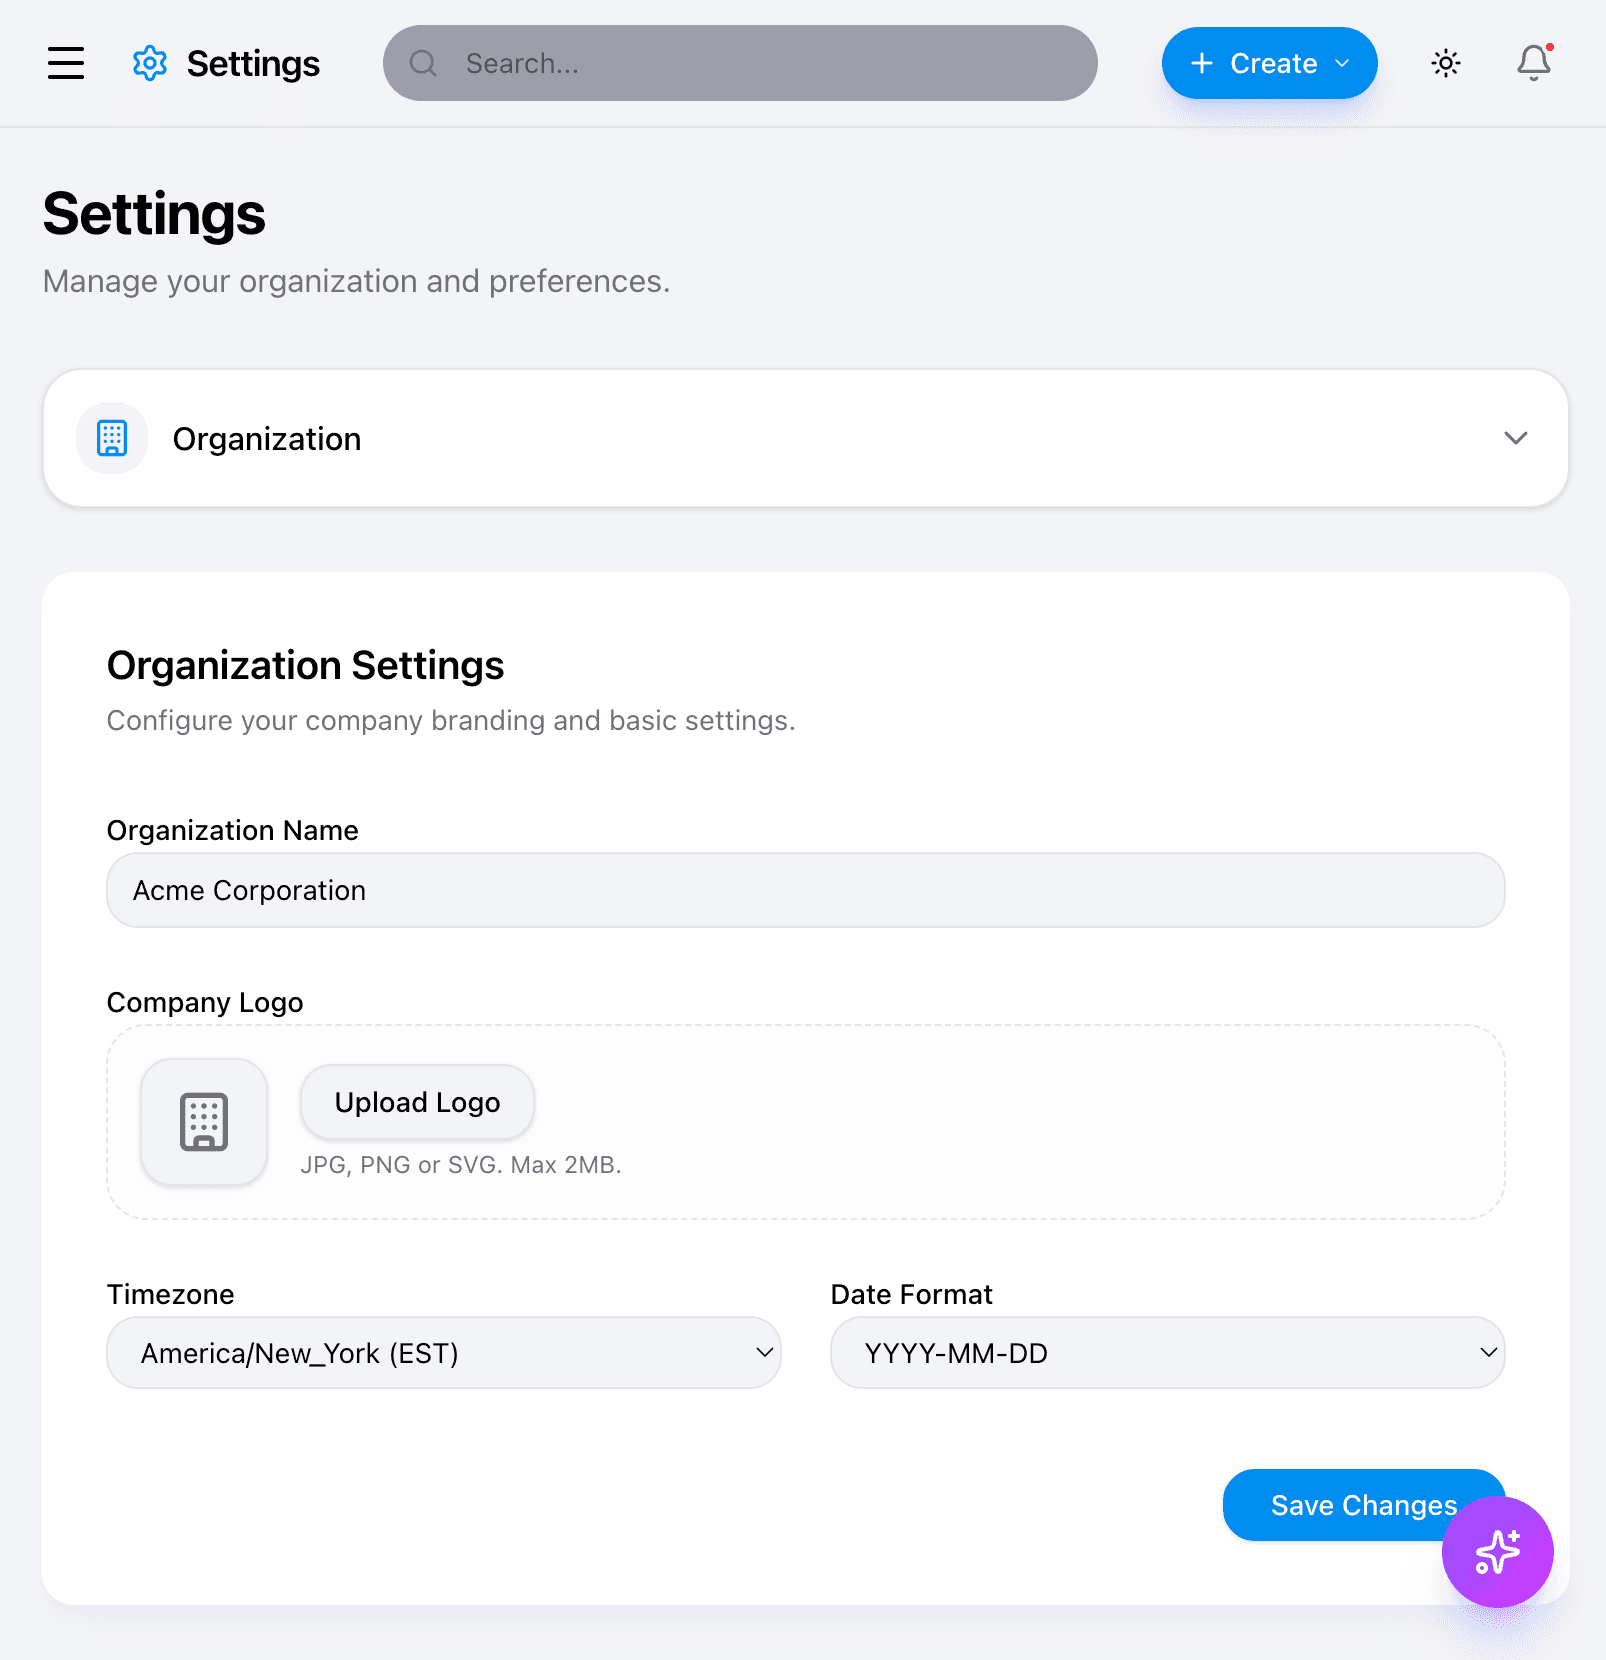1606x1660 pixels.
Task: Open the Timezone dropdown
Action: [x=444, y=1352]
